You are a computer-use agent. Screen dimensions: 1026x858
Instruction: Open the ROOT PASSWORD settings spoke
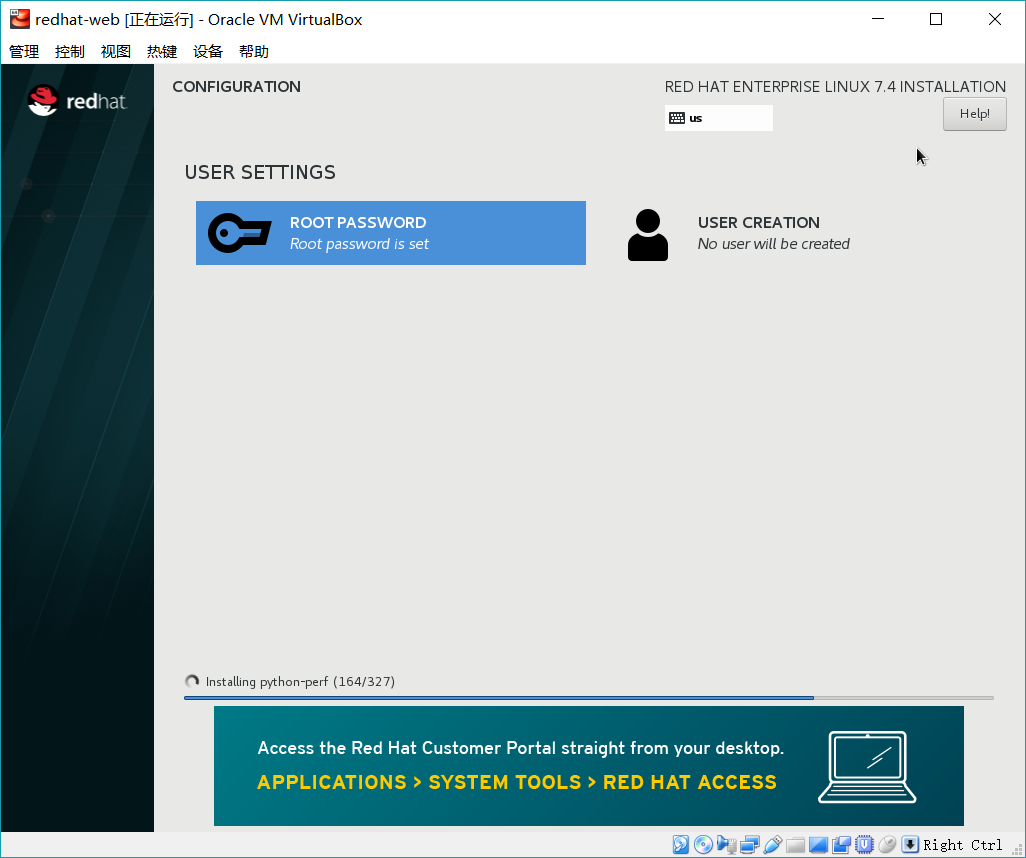(391, 233)
